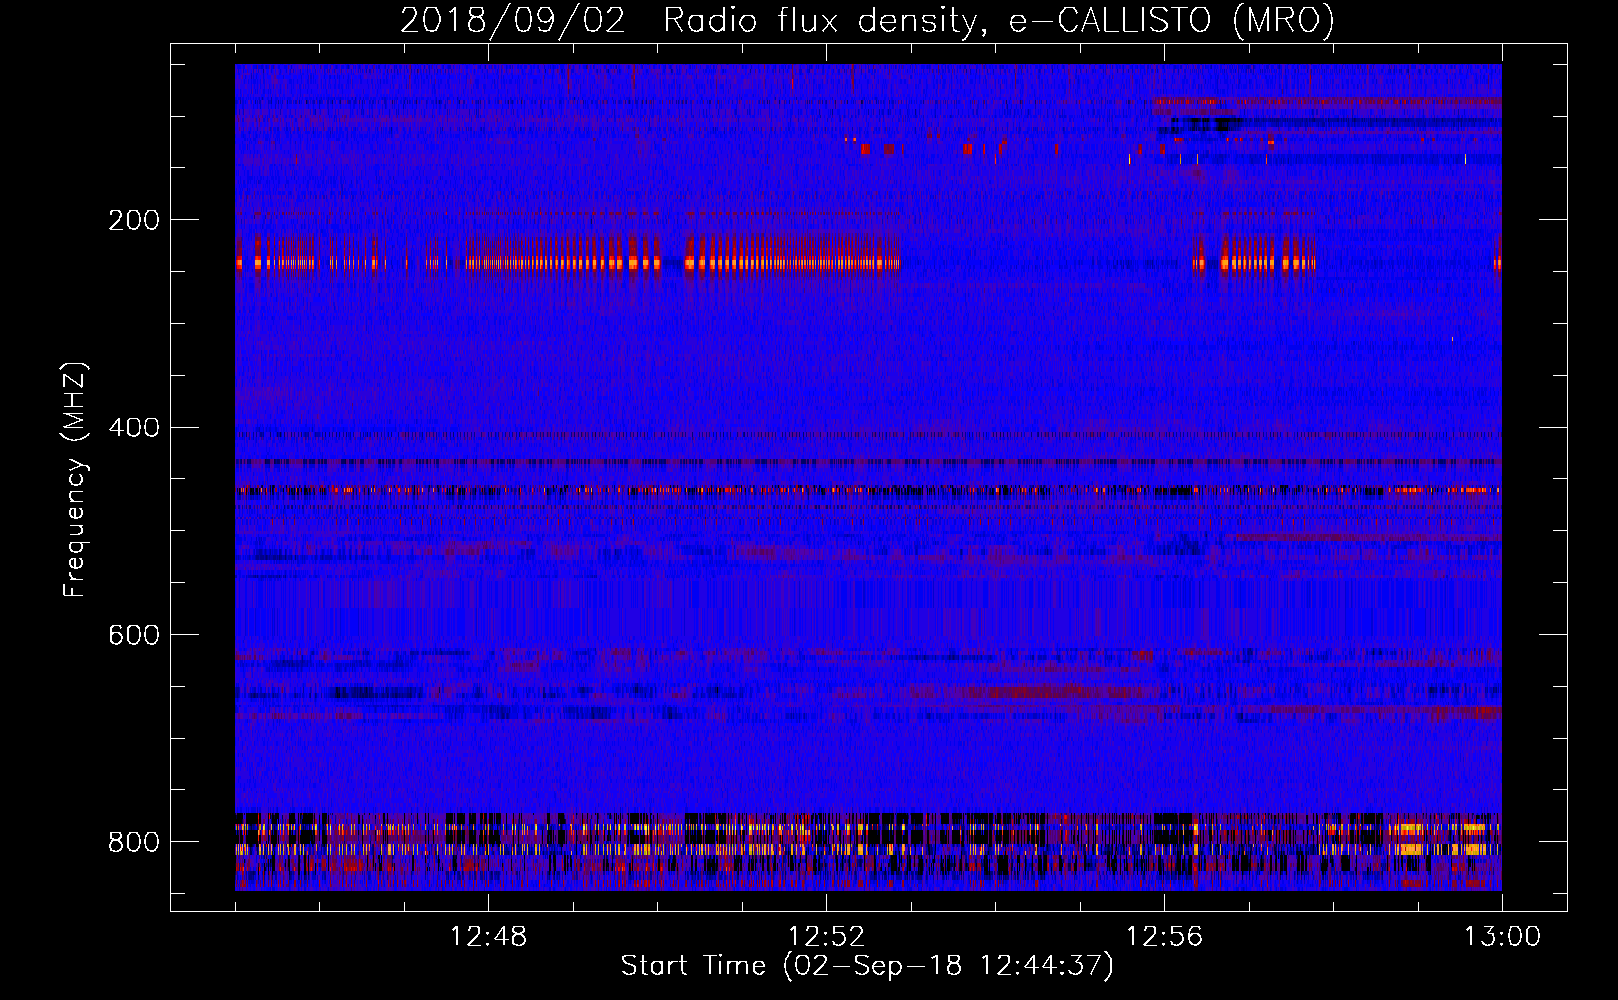Click the y-axis tick label 400
This screenshot has width=1618, height=1000.
(x=133, y=428)
